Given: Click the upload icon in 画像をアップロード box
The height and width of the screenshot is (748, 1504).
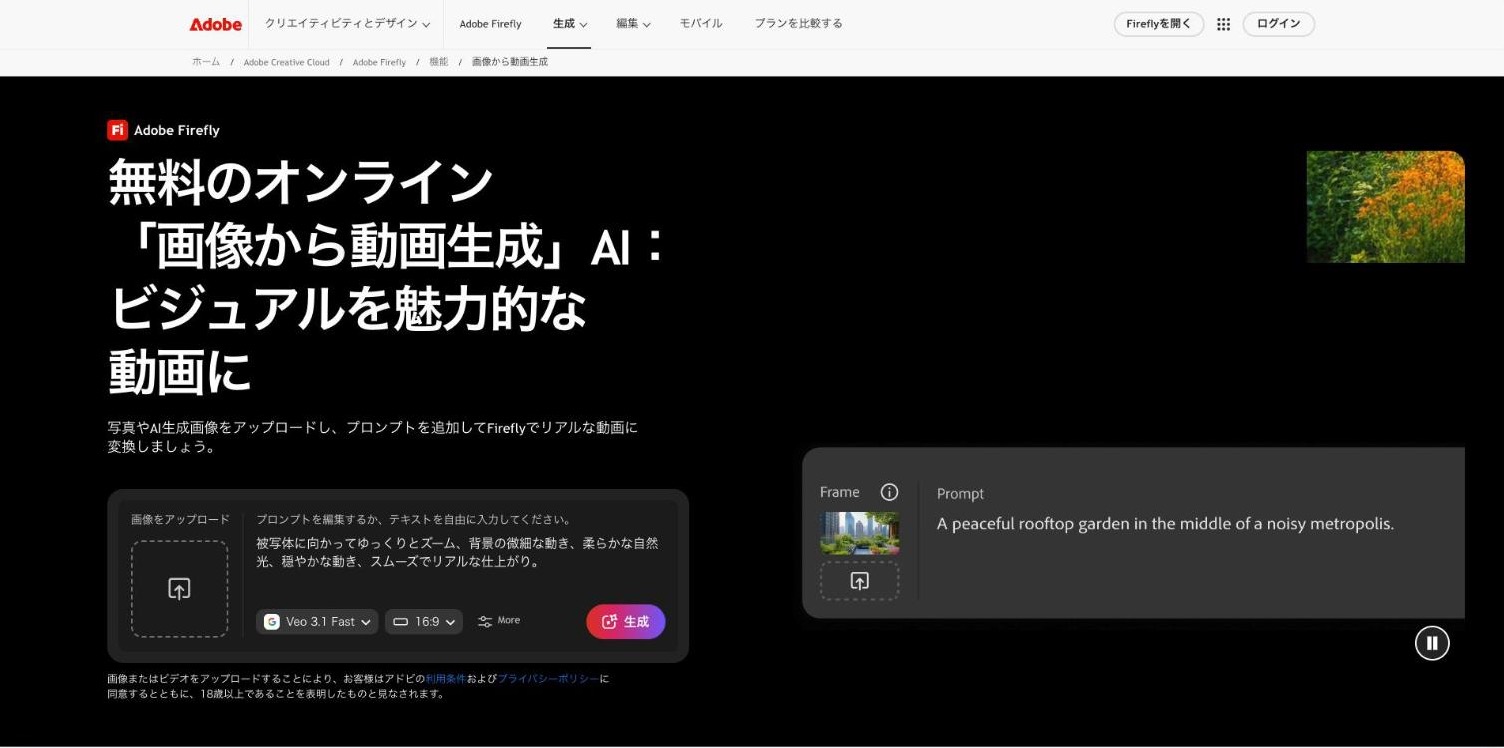Looking at the screenshot, I should click(x=179, y=589).
